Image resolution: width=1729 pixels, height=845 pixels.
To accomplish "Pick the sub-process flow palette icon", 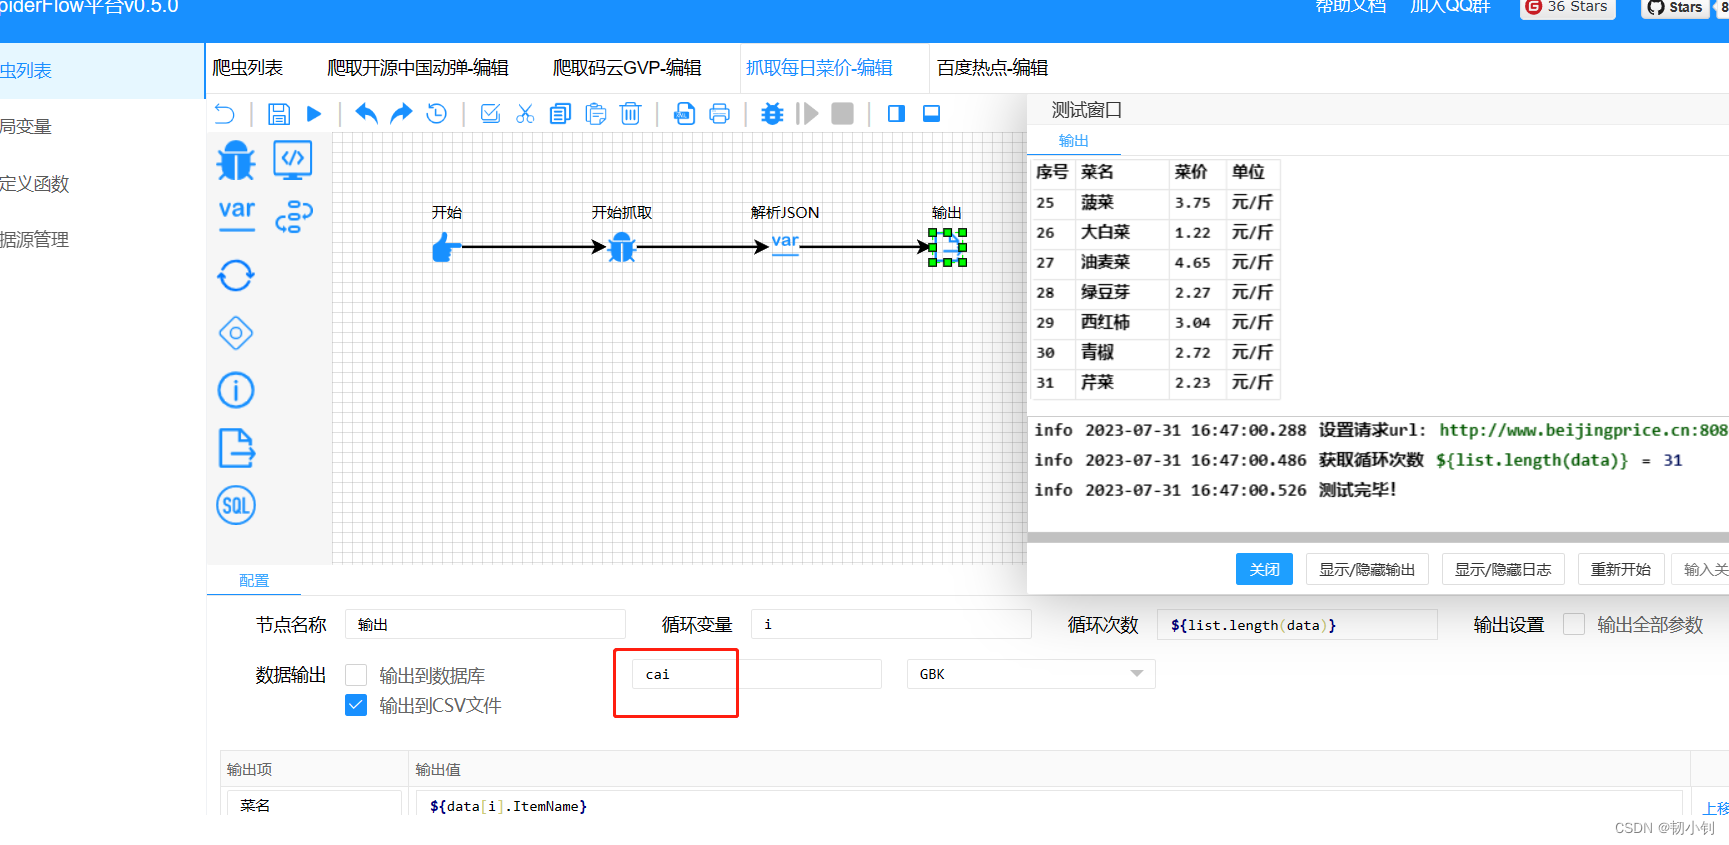I will [294, 216].
